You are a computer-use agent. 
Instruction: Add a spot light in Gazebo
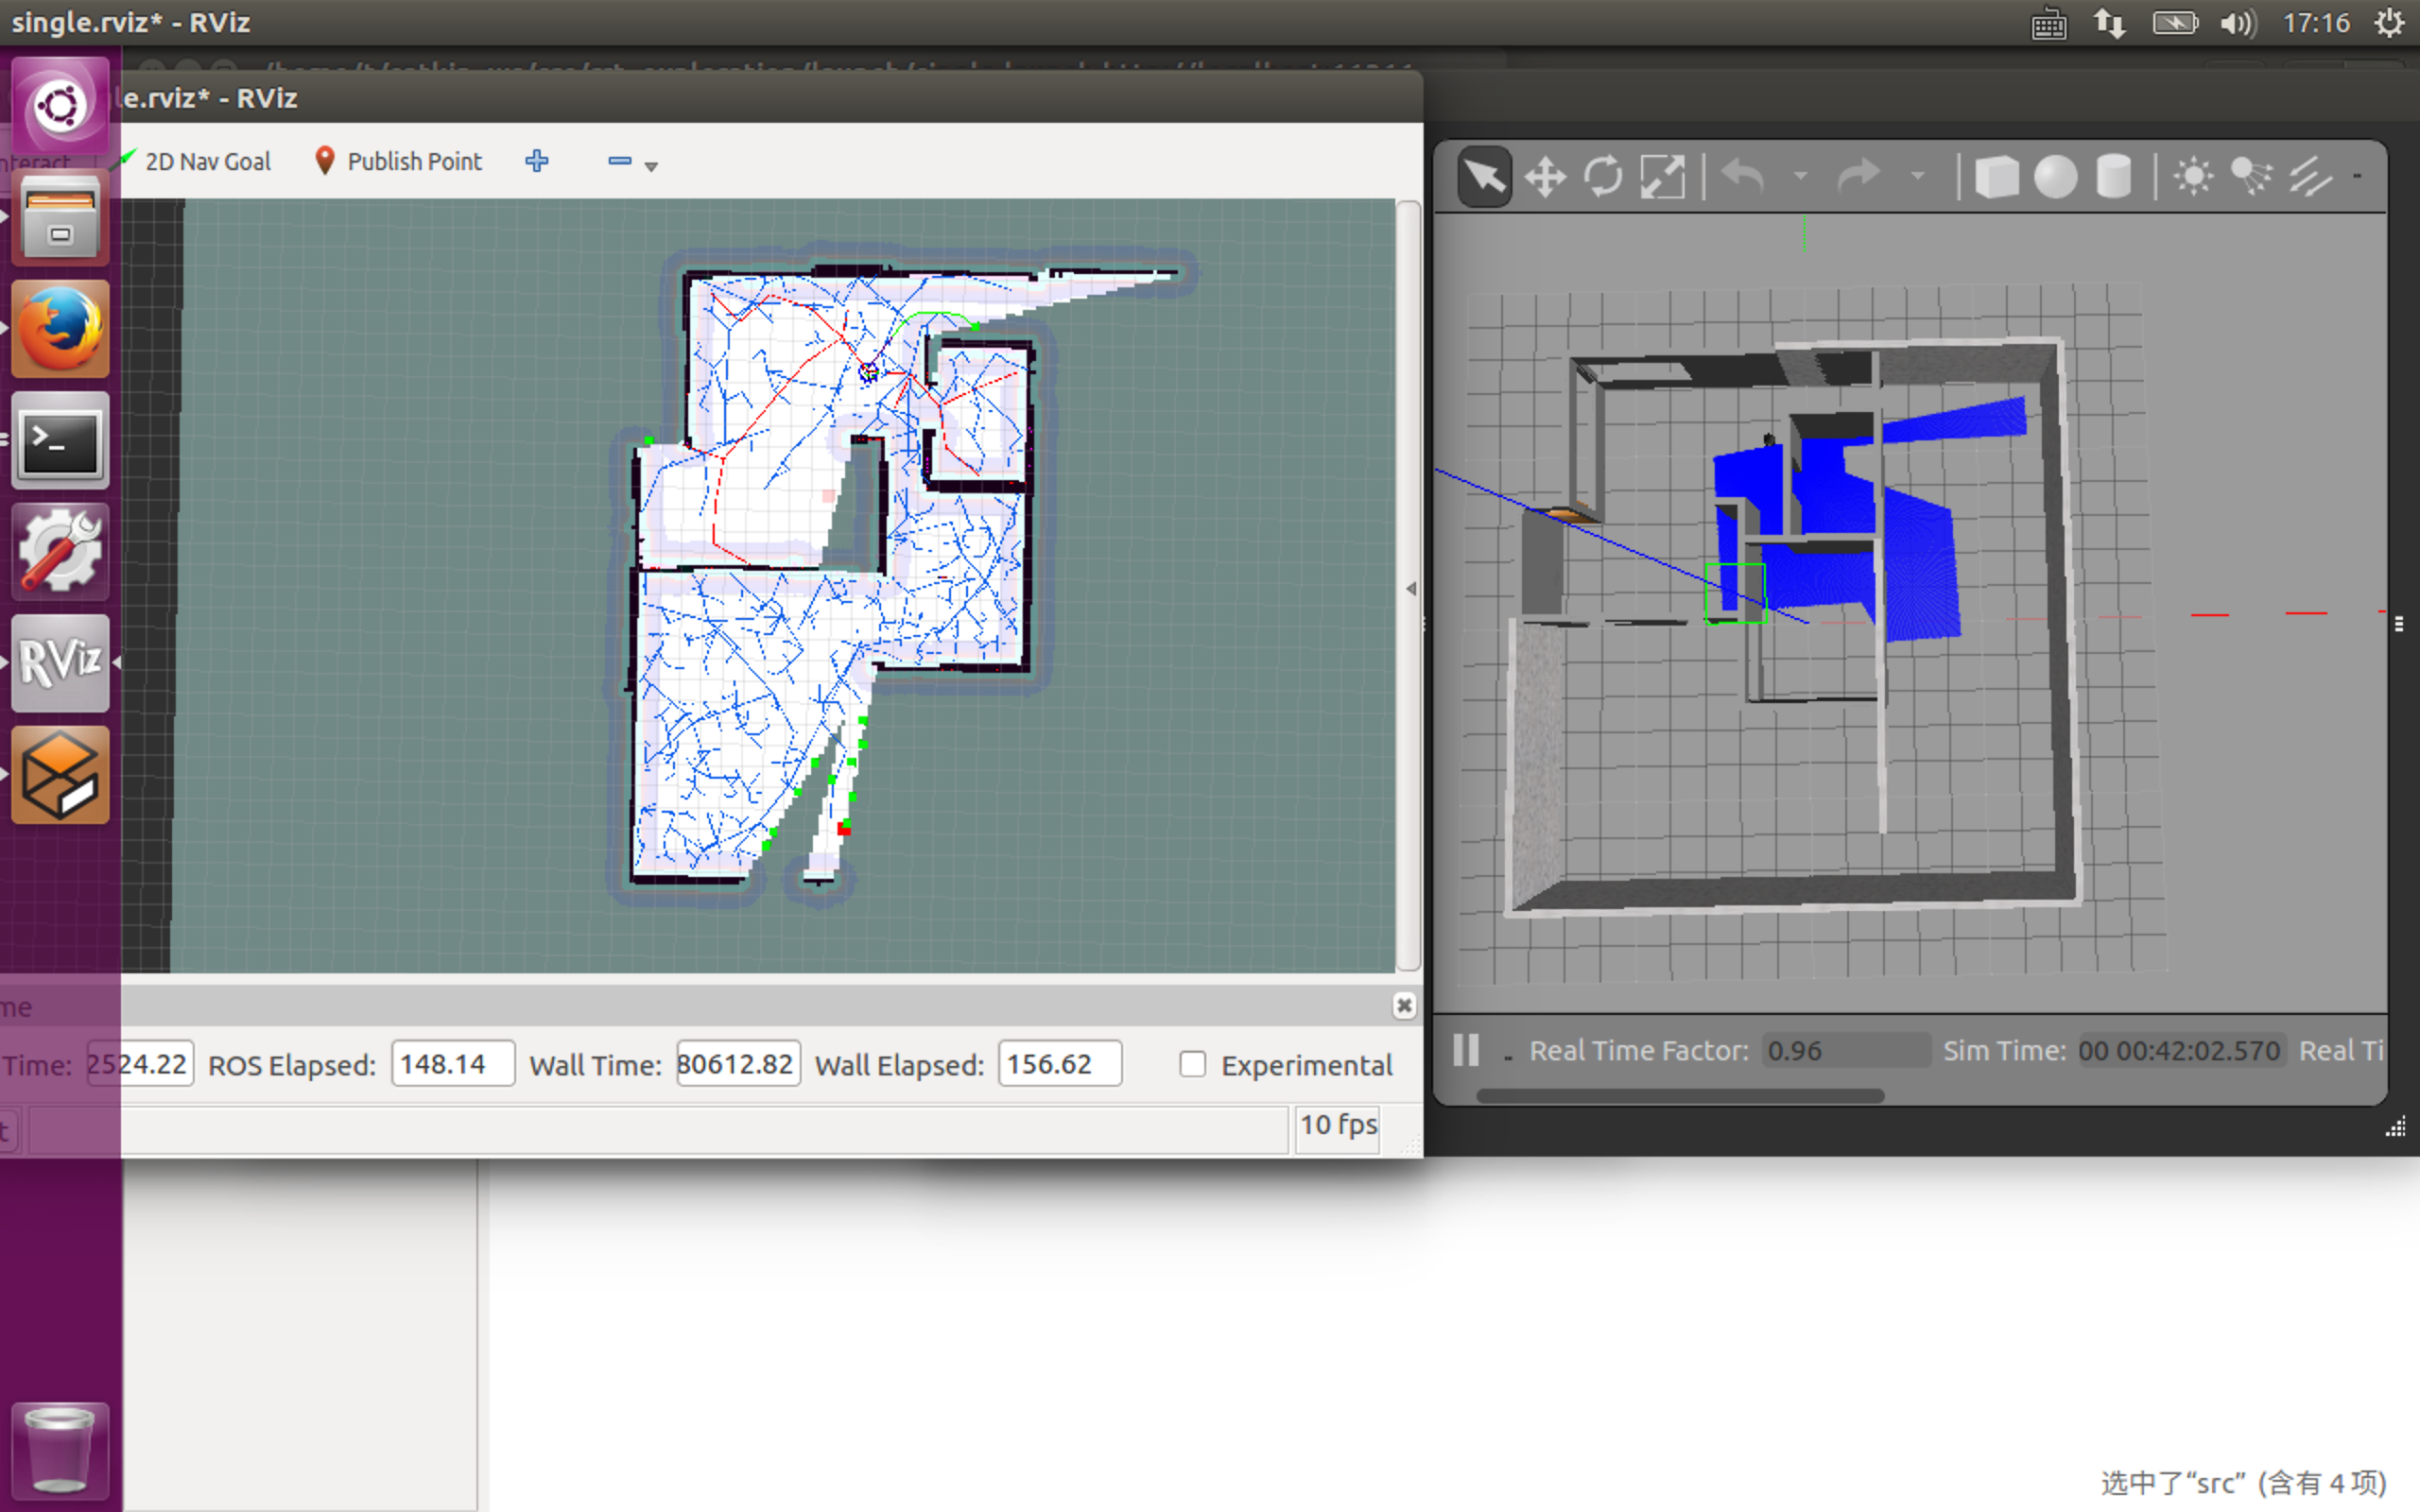2251,177
